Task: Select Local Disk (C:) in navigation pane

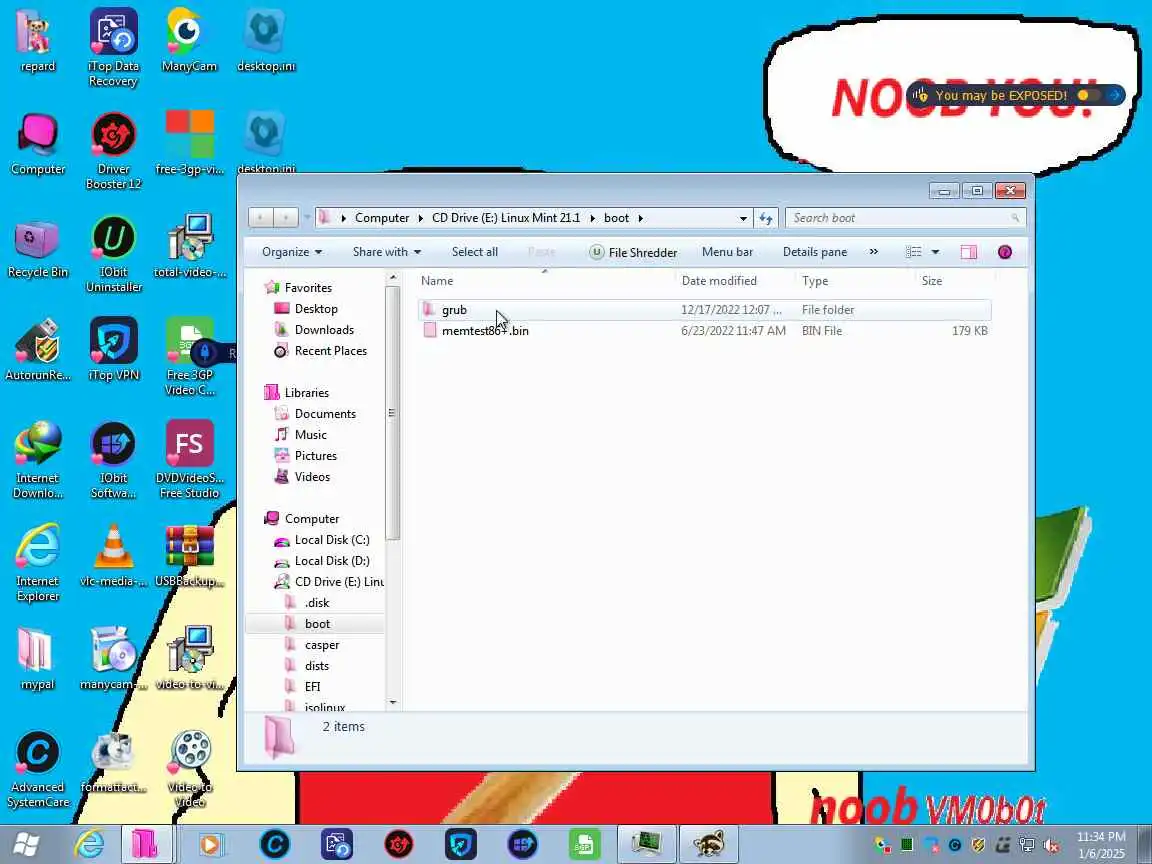Action: (x=322, y=540)
